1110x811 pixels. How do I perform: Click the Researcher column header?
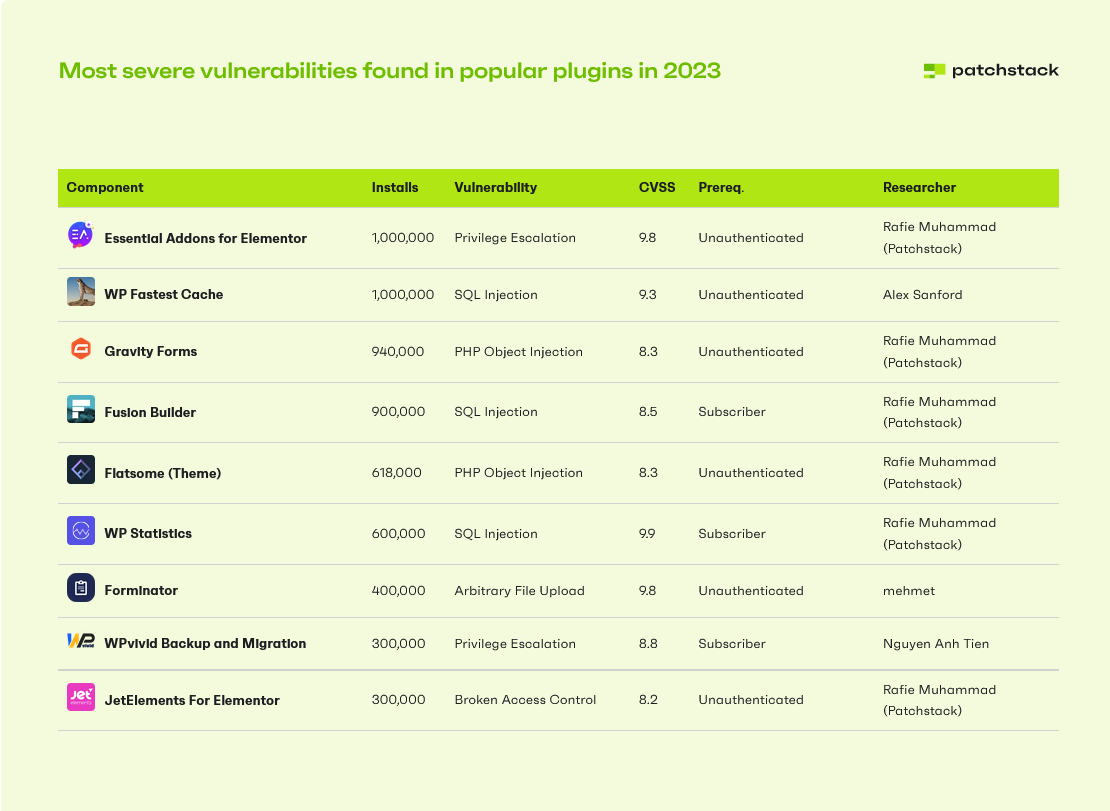[919, 188]
